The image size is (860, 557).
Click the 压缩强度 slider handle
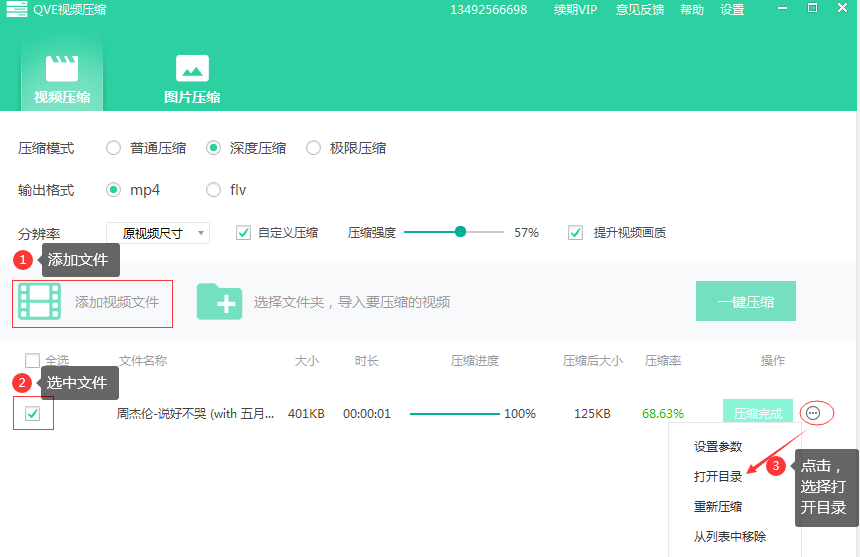click(460, 232)
